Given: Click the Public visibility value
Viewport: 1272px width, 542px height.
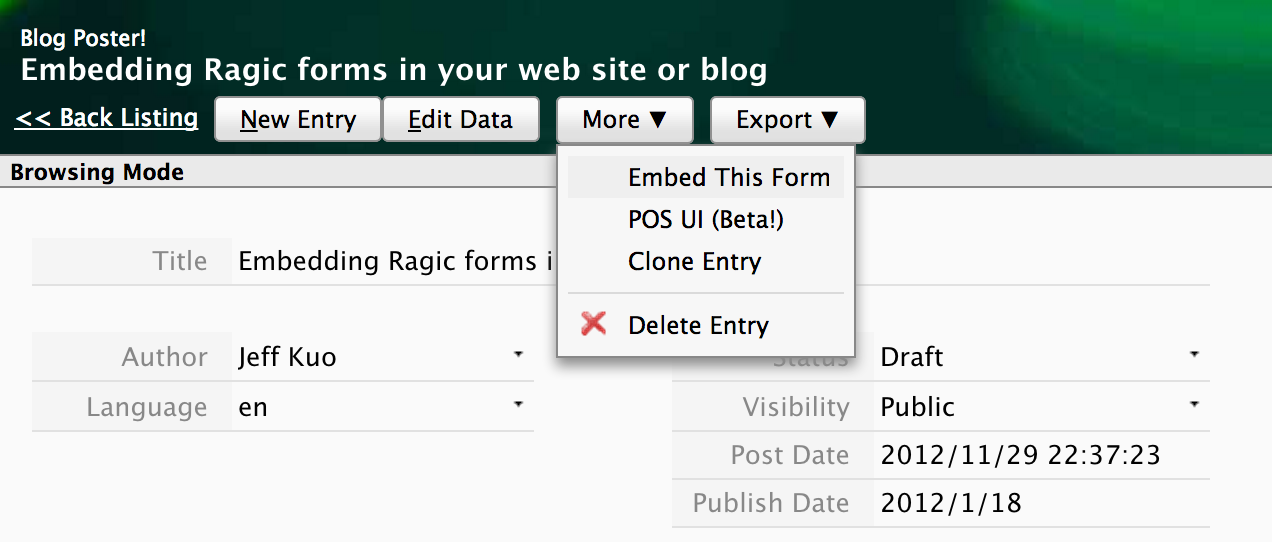Looking at the screenshot, I should click(918, 407).
